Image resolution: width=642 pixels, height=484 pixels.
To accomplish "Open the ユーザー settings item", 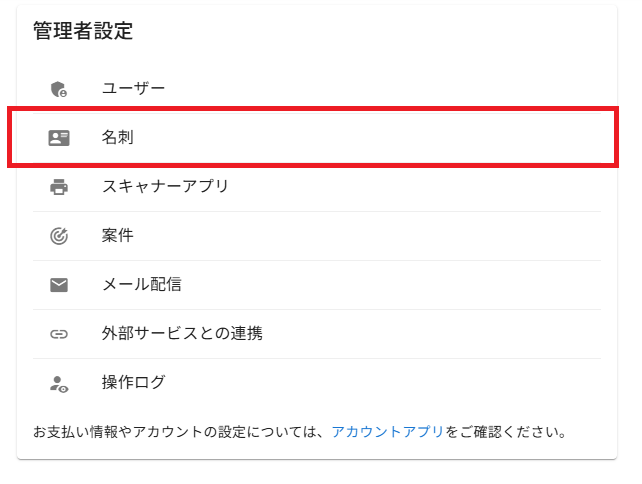I will (133, 89).
